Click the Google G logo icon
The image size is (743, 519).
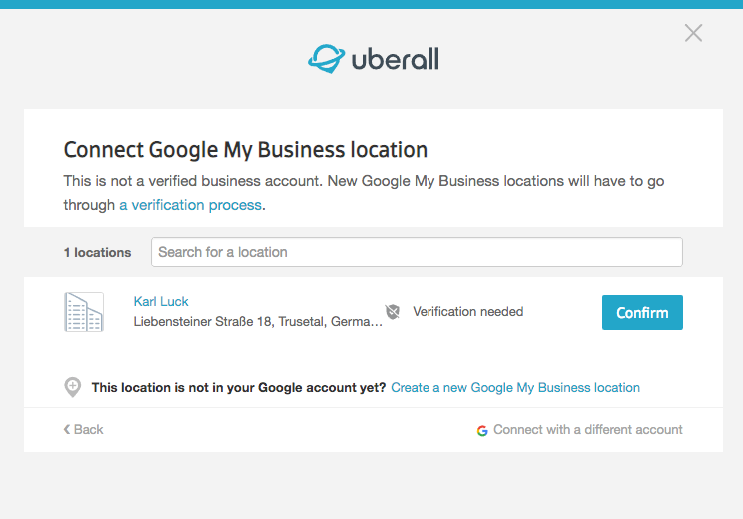tap(482, 430)
